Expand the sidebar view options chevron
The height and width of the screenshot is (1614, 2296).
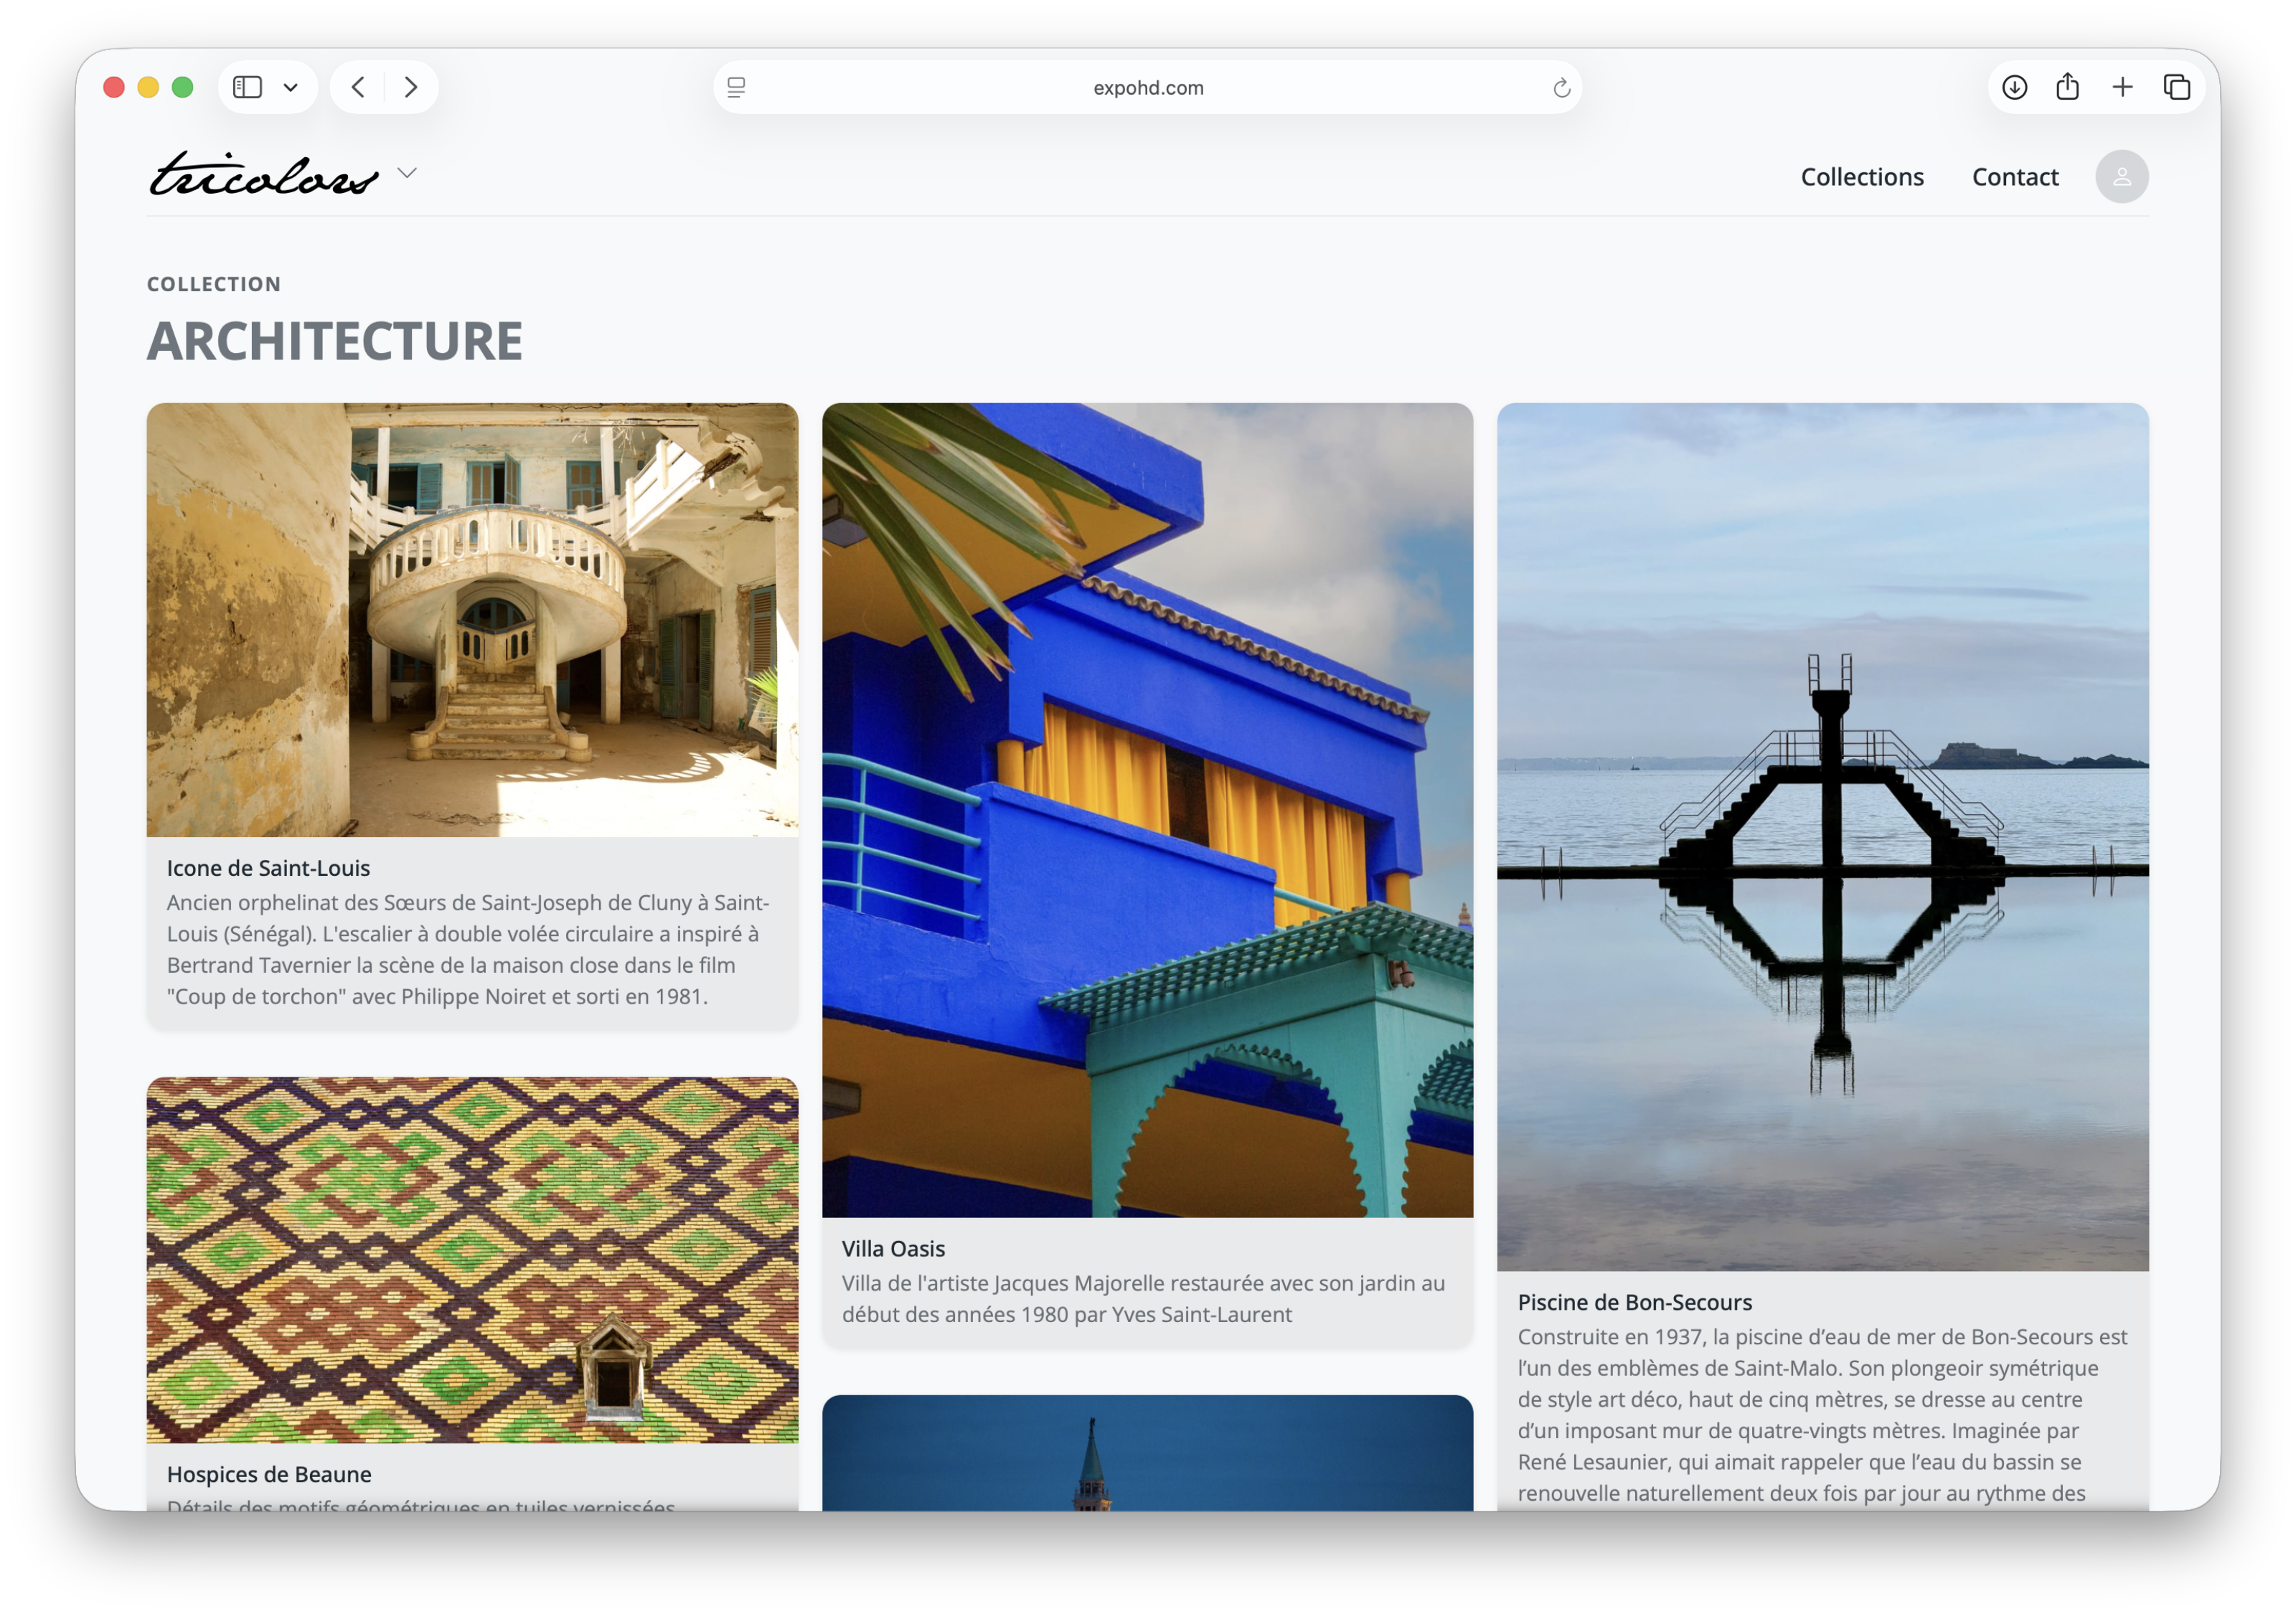pos(291,87)
